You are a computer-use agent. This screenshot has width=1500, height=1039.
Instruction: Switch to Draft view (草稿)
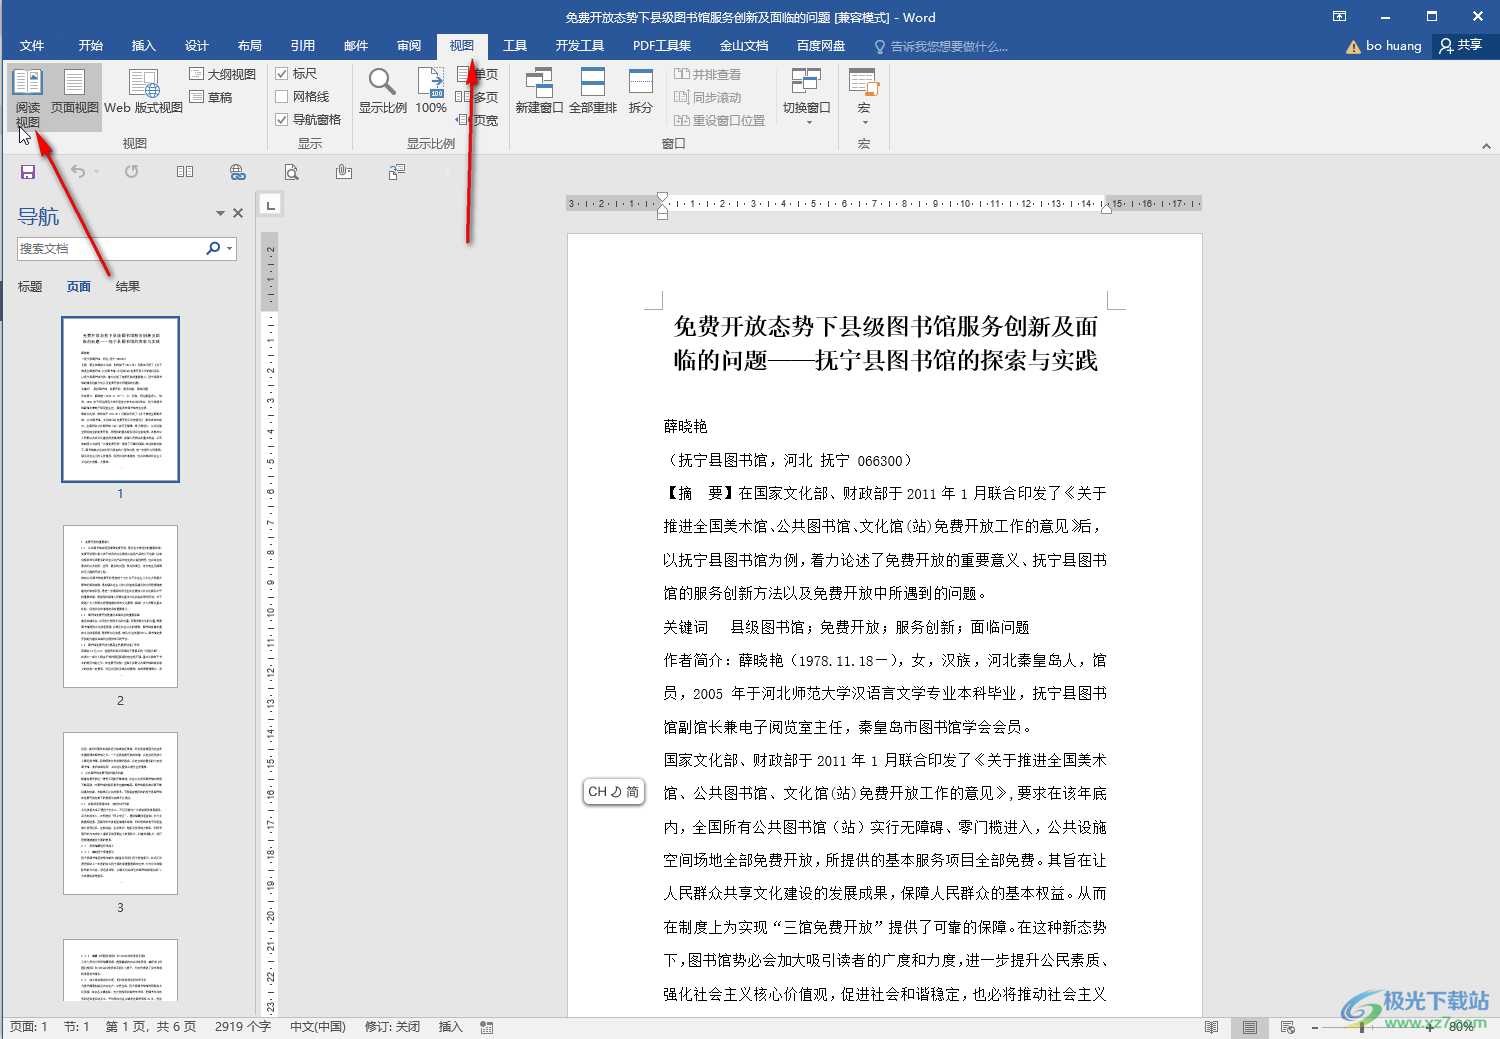pyautogui.click(x=211, y=97)
